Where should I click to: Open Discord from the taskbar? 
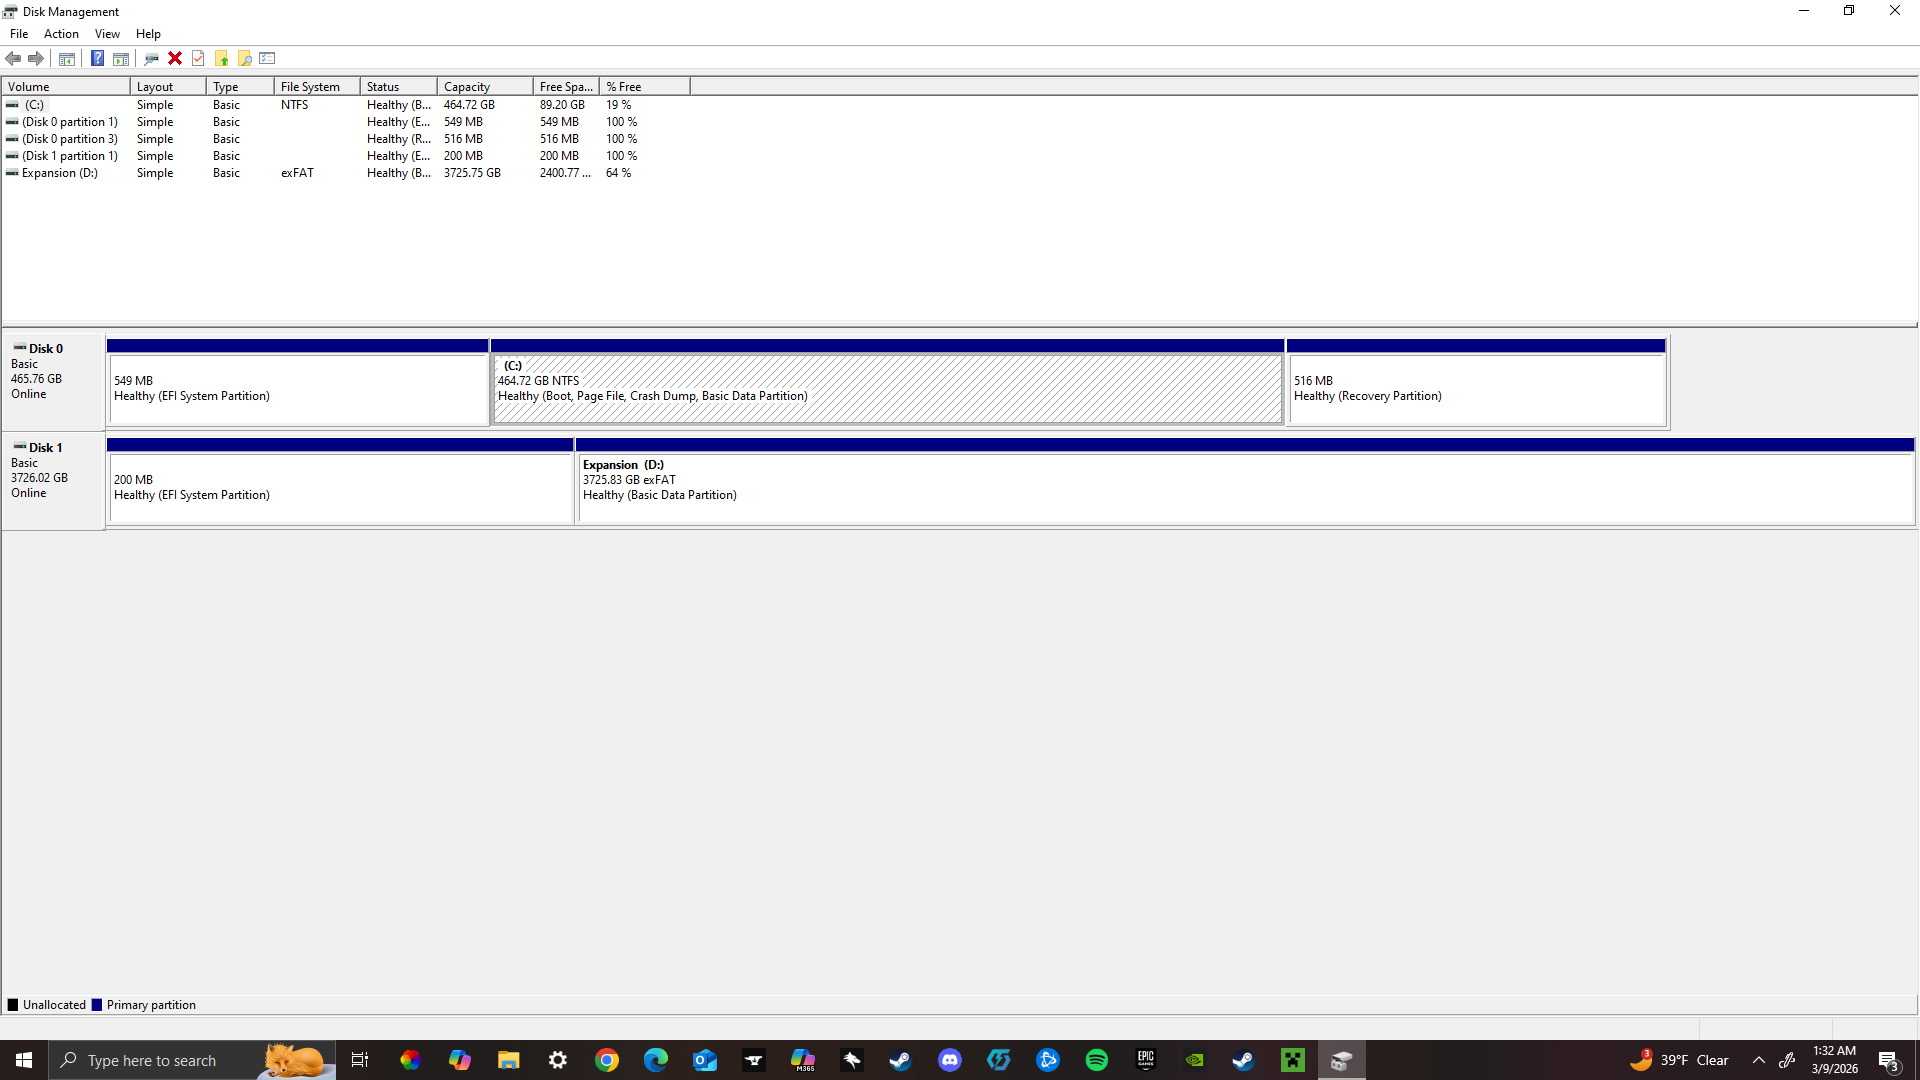[950, 1060]
